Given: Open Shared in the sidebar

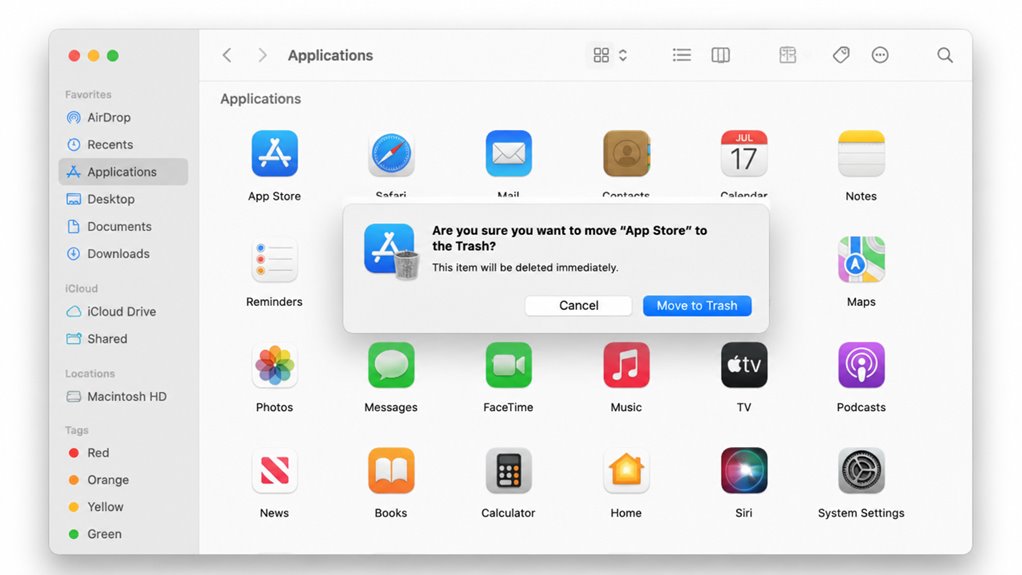Looking at the screenshot, I should pos(123,339).
